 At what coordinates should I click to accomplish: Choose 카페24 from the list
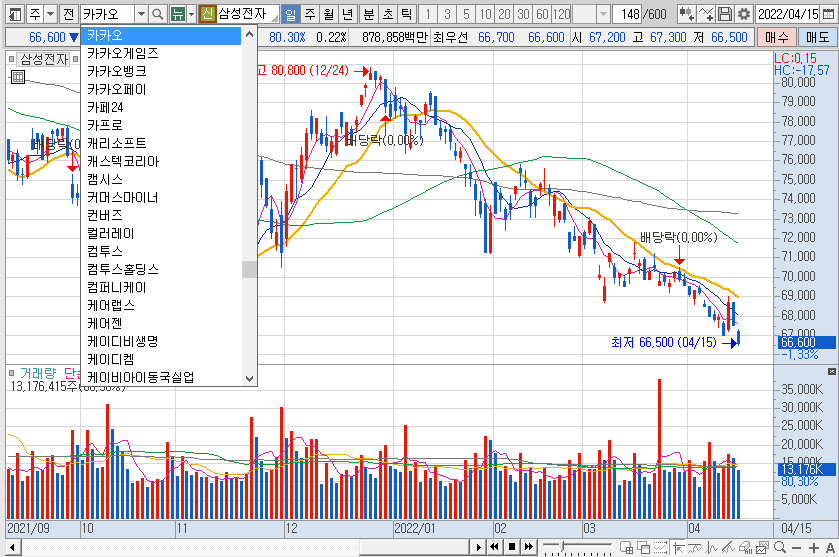point(161,107)
